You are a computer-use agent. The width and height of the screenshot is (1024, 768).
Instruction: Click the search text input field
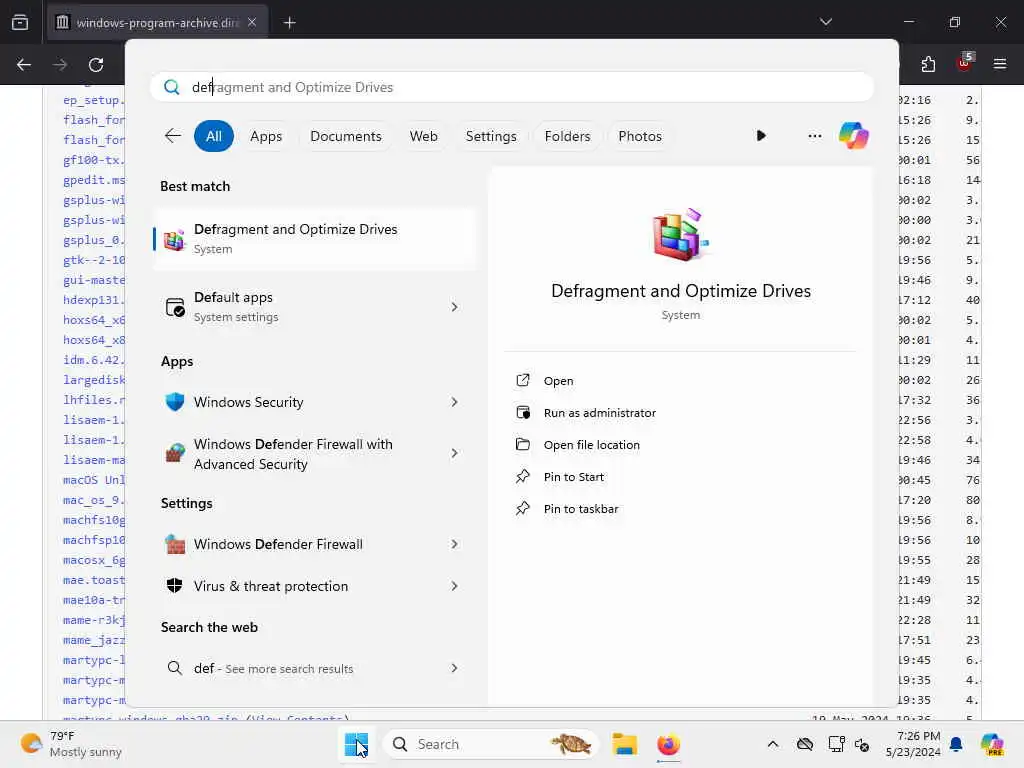pos(512,87)
